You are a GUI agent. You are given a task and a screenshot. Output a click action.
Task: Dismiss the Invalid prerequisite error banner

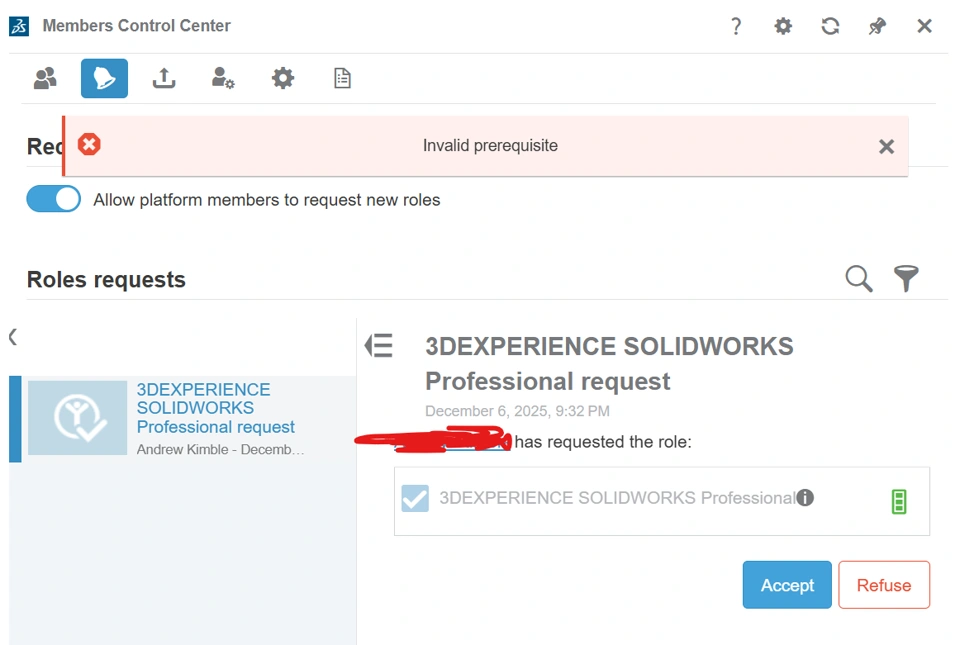[x=886, y=147]
